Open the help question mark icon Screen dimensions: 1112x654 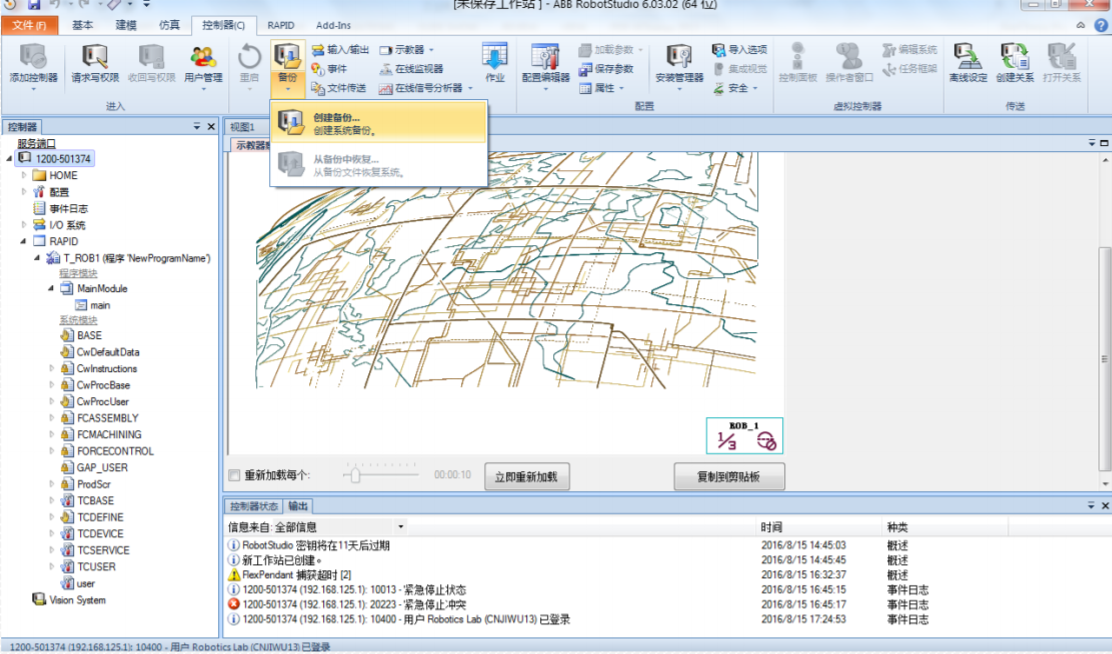pyautogui.click(x=1101, y=25)
